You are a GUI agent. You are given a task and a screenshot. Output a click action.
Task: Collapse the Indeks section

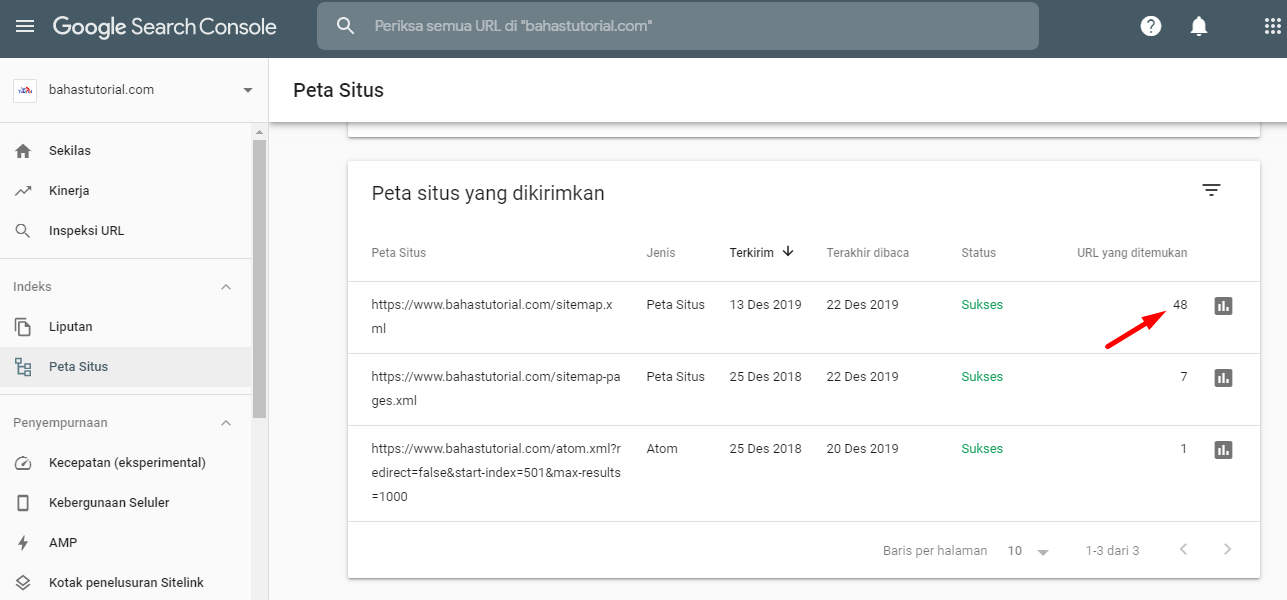click(x=226, y=287)
